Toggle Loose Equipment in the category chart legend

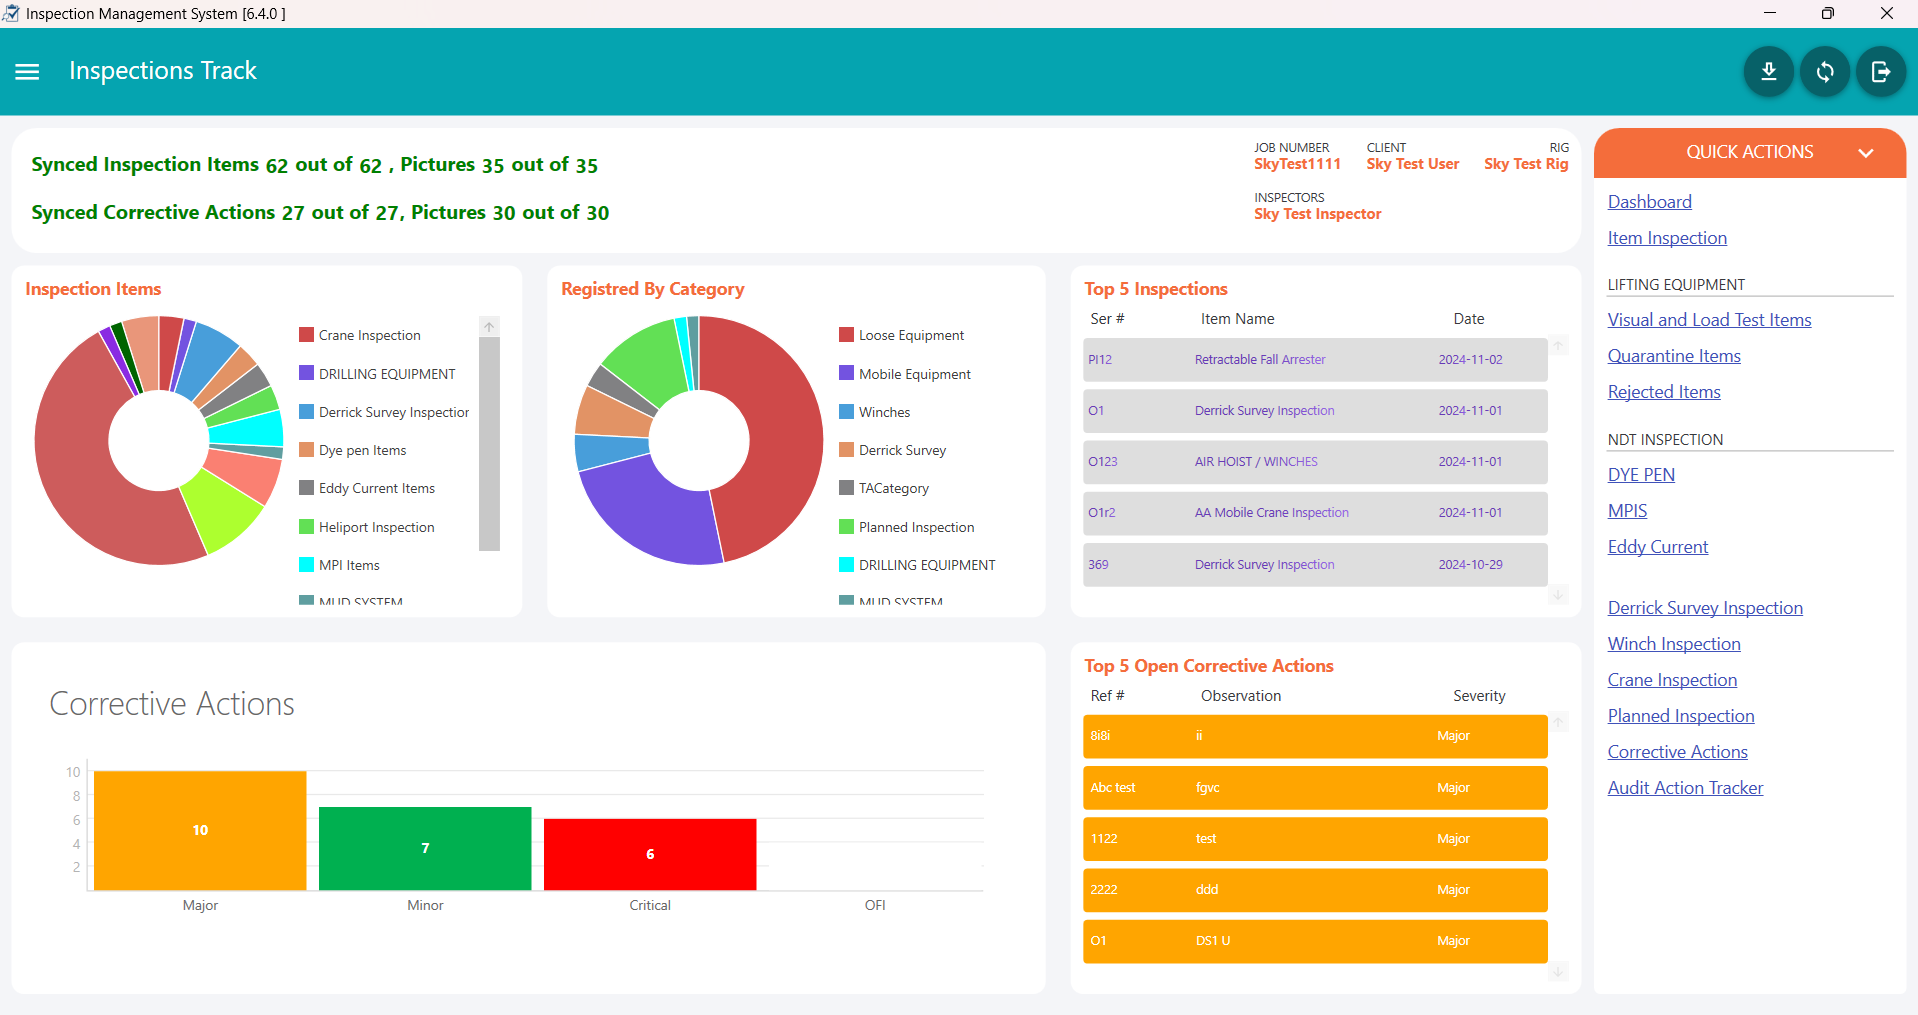point(911,335)
